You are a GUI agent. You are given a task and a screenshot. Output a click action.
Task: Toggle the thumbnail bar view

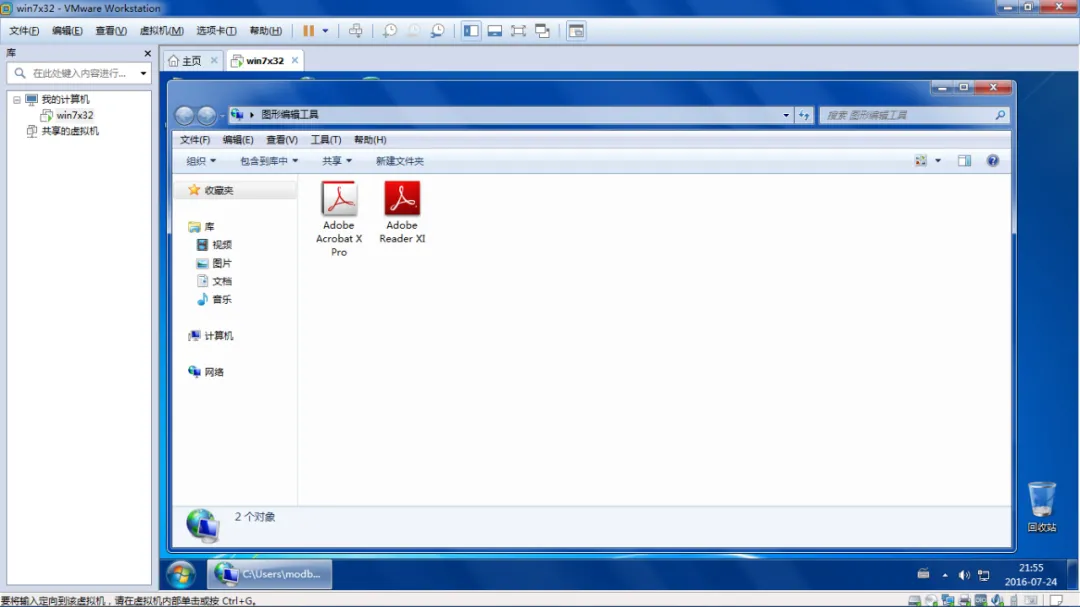[495, 30]
